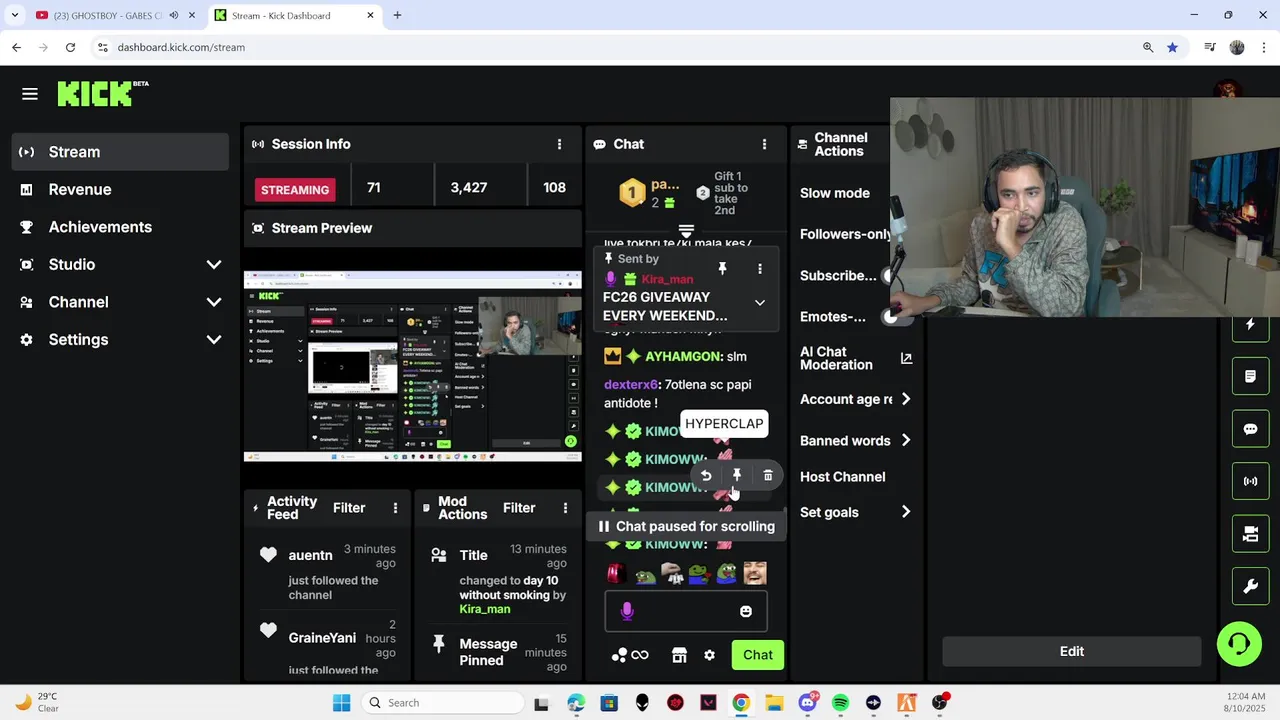The width and height of the screenshot is (1280, 720).
Task: Open Kira_man link in Mod Actions
Action: point(485,609)
